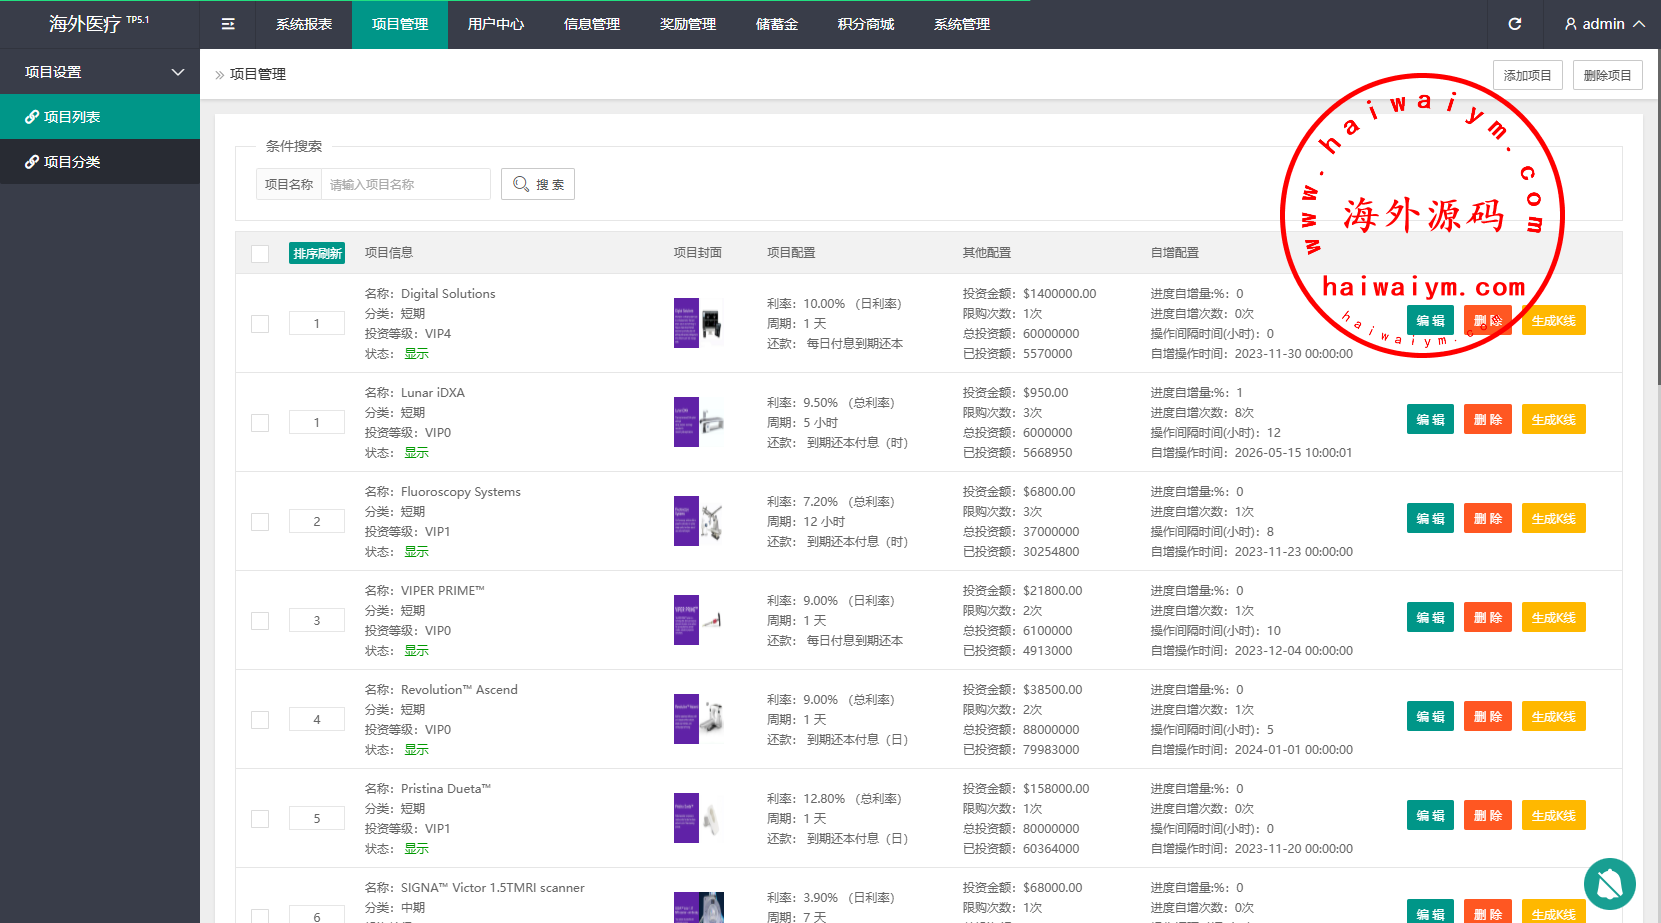Image resolution: width=1661 pixels, height=923 pixels.
Task: Toggle the sidebar collapse hamburger icon
Action: tap(228, 24)
